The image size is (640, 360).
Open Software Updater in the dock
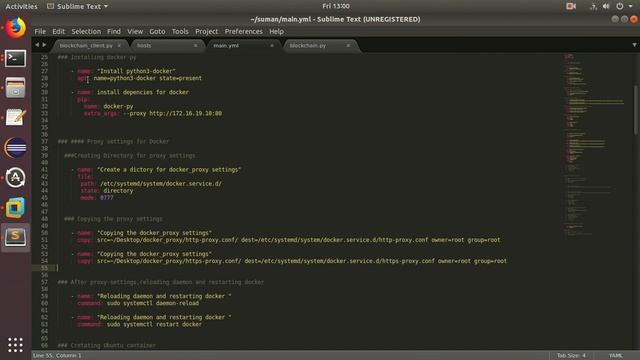click(16, 178)
